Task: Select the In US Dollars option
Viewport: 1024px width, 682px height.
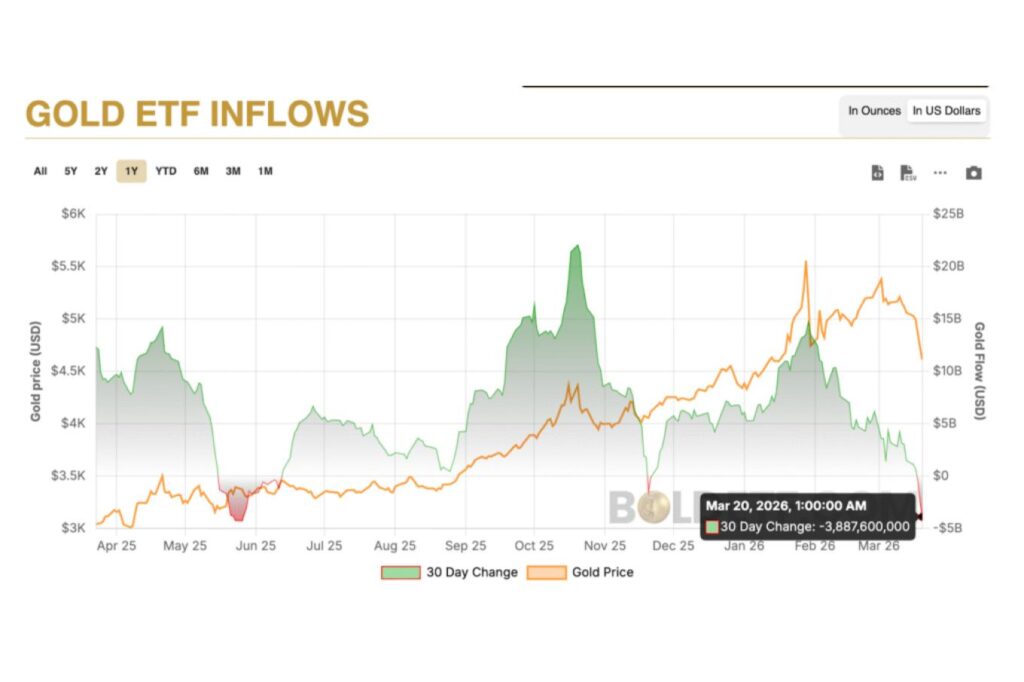Action: coord(946,111)
